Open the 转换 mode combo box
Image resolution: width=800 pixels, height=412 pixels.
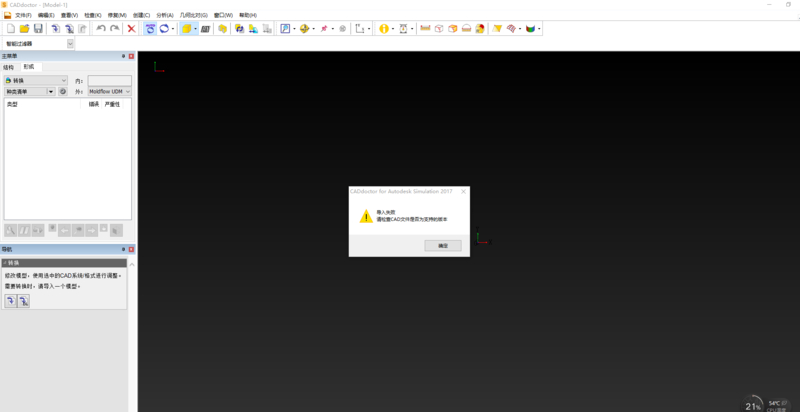tap(36, 81)
